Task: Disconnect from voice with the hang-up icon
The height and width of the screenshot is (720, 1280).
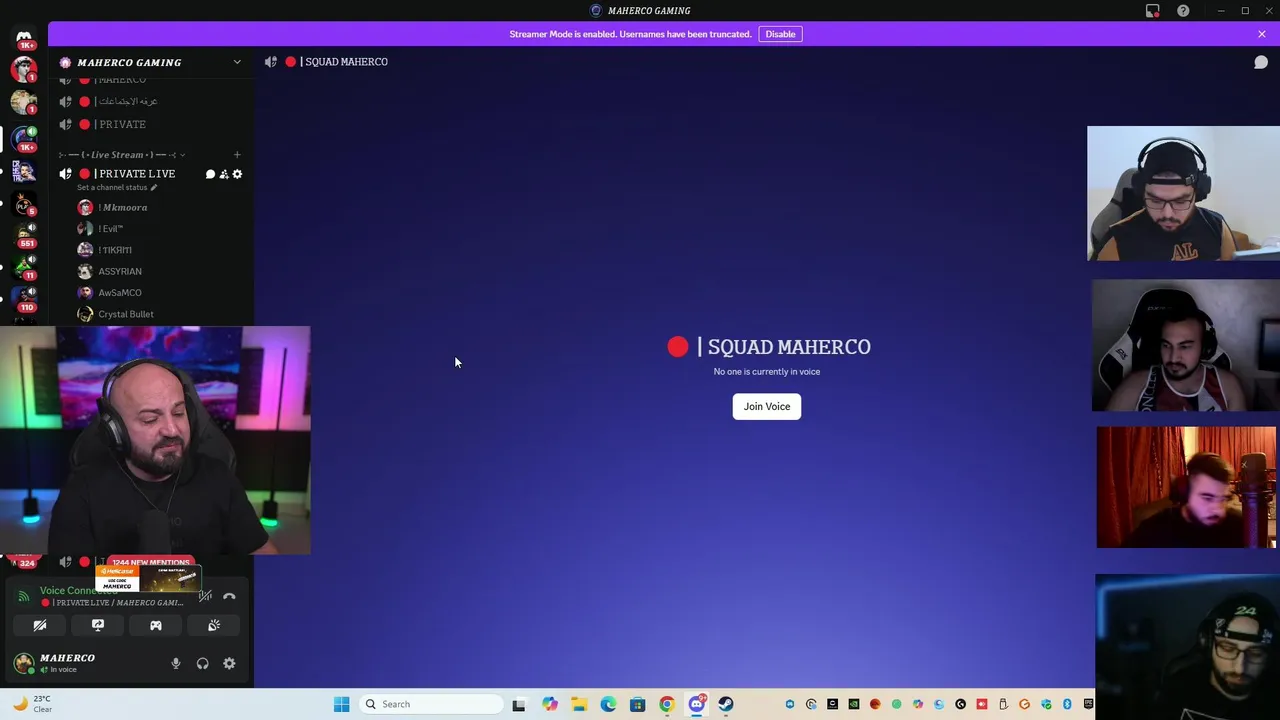Action: [229, 596]
